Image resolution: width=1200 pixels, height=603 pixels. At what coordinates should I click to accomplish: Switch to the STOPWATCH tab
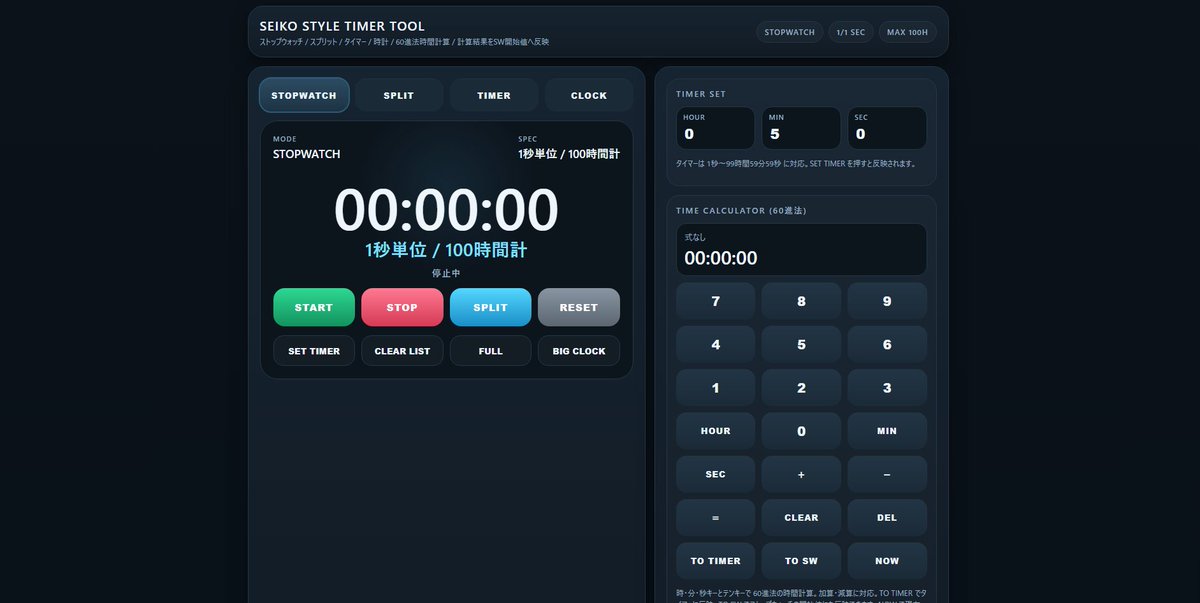tap(304, 95)
